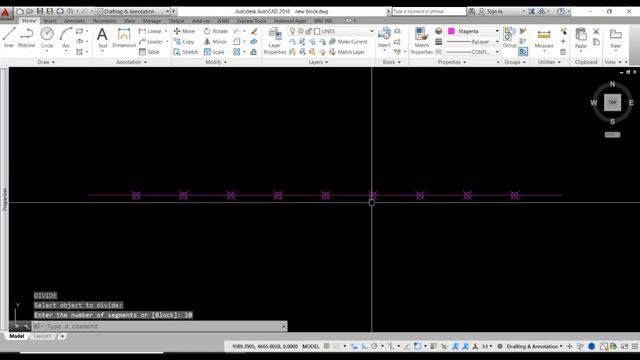Open the Manage ribbon tab
The height and width of the screenshot is (360, 640).
[152, 20]
